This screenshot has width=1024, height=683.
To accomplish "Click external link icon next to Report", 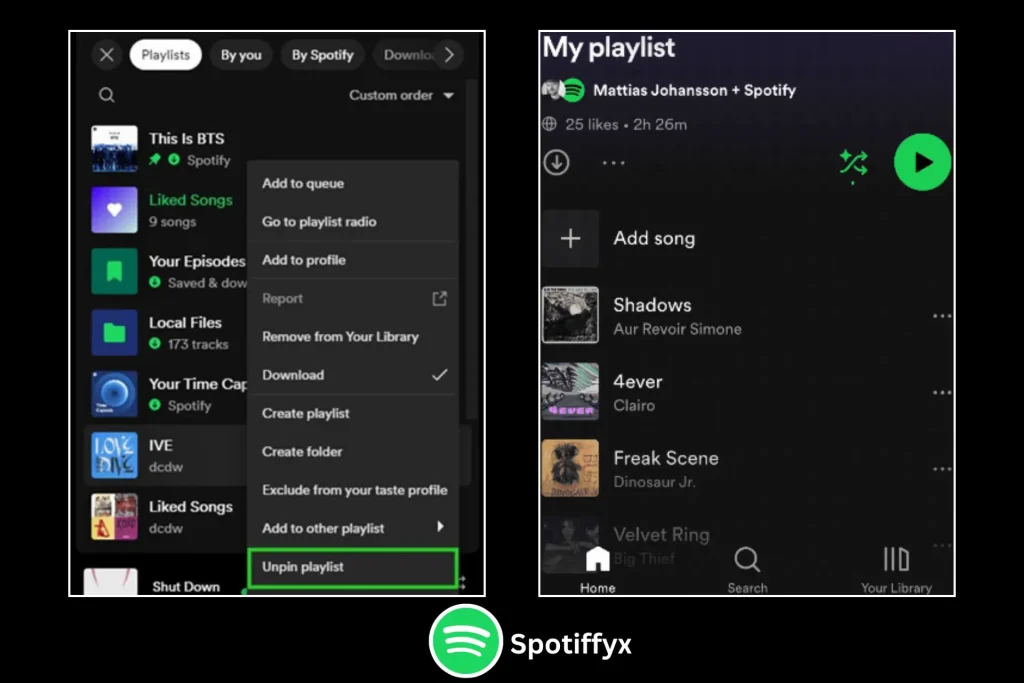I will click(x=440, y=298).
